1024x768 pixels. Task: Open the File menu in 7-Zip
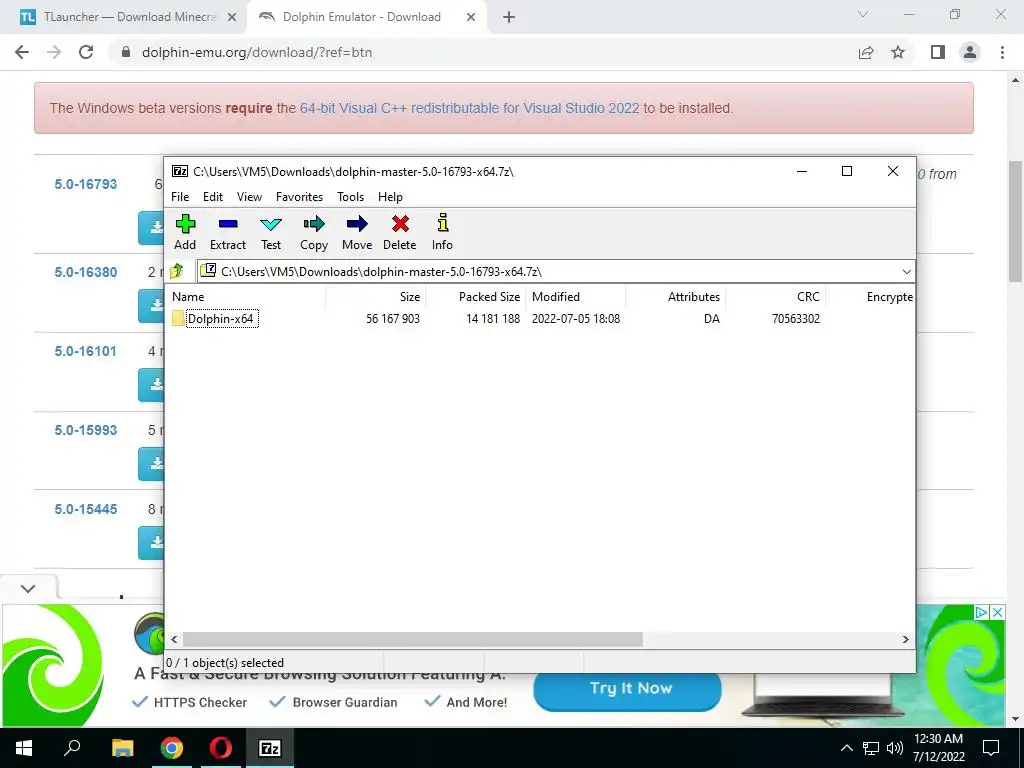point(180,197)
